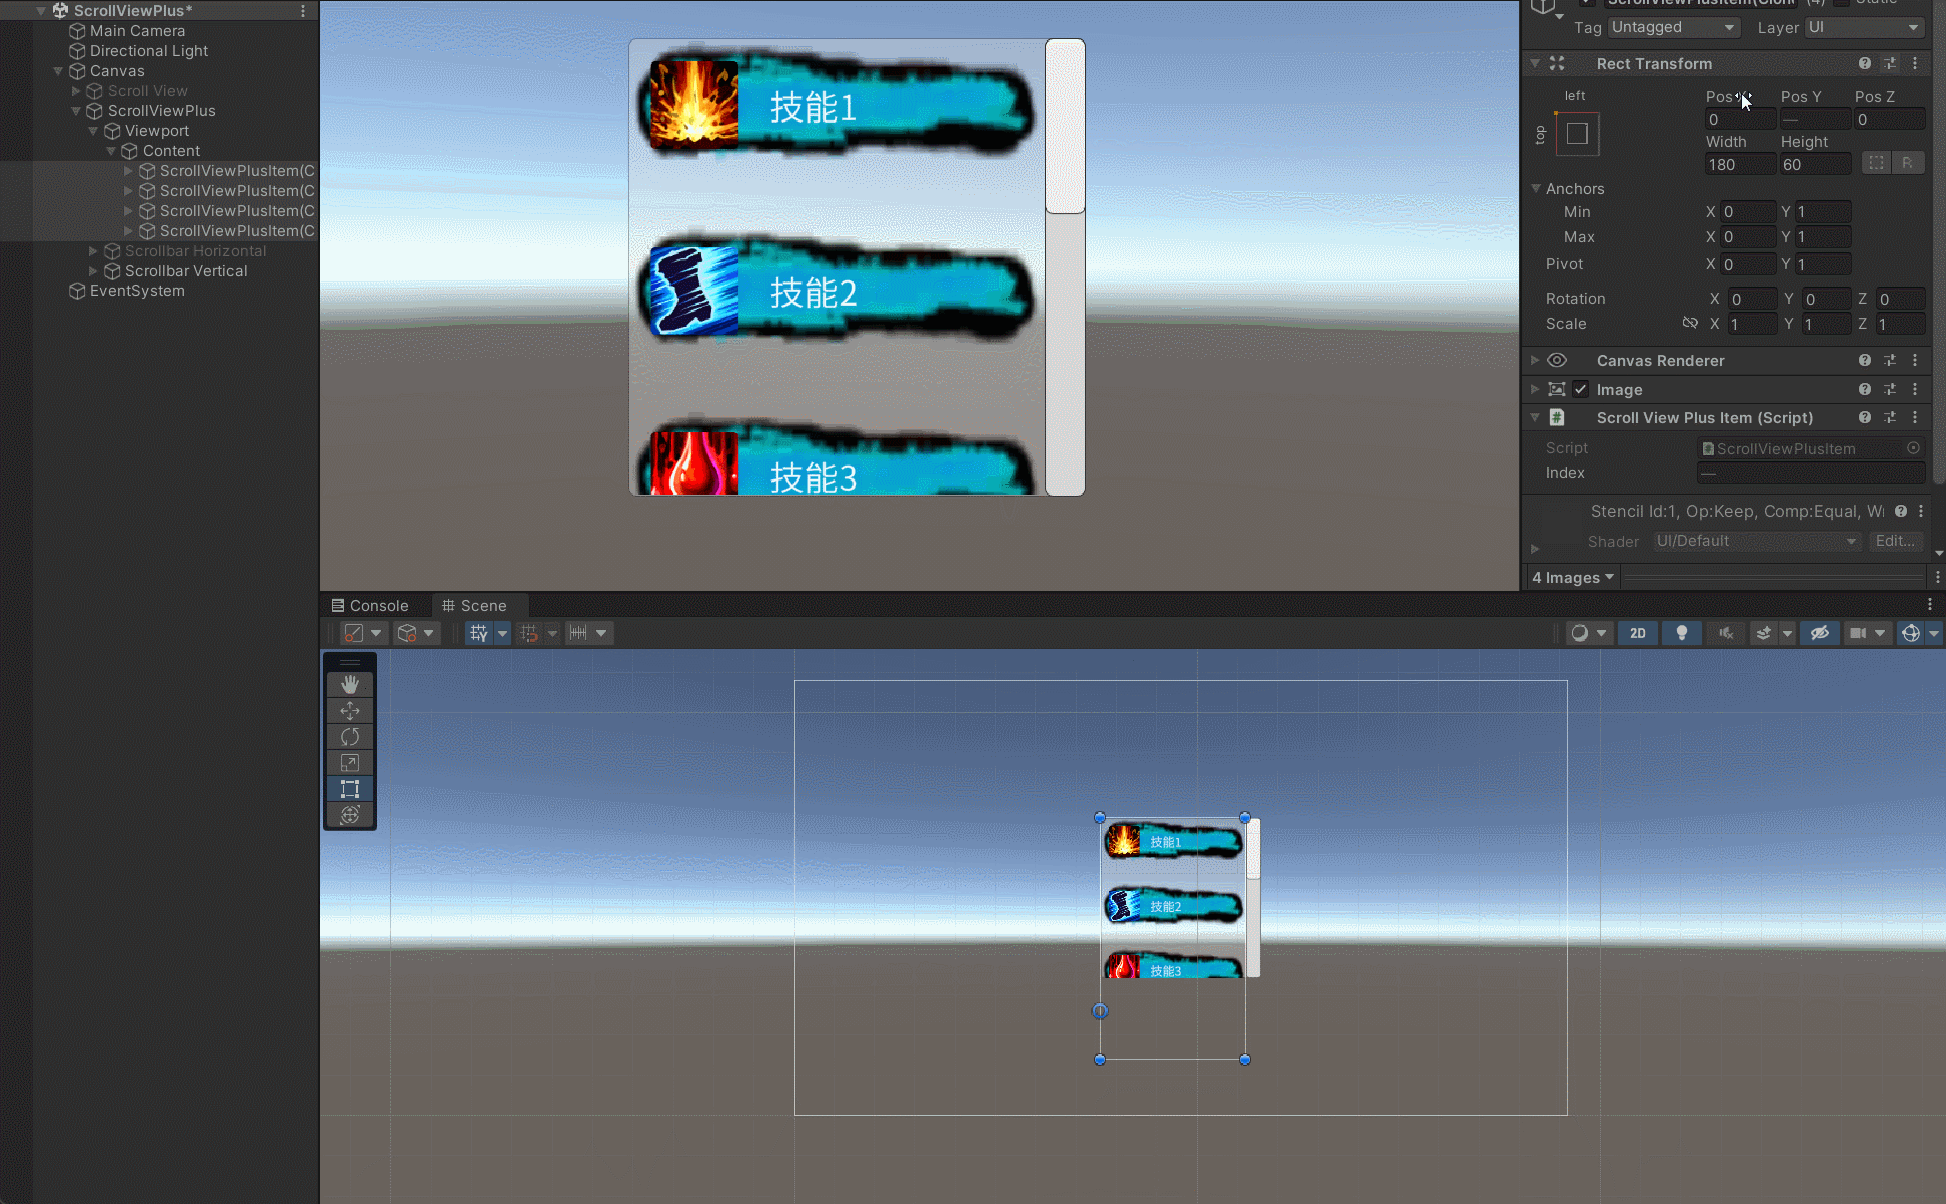The width and height of the screenshot is (1946, 1204).
Task: Toggle 2D view mode button
Action: (x=1638, y=633)
